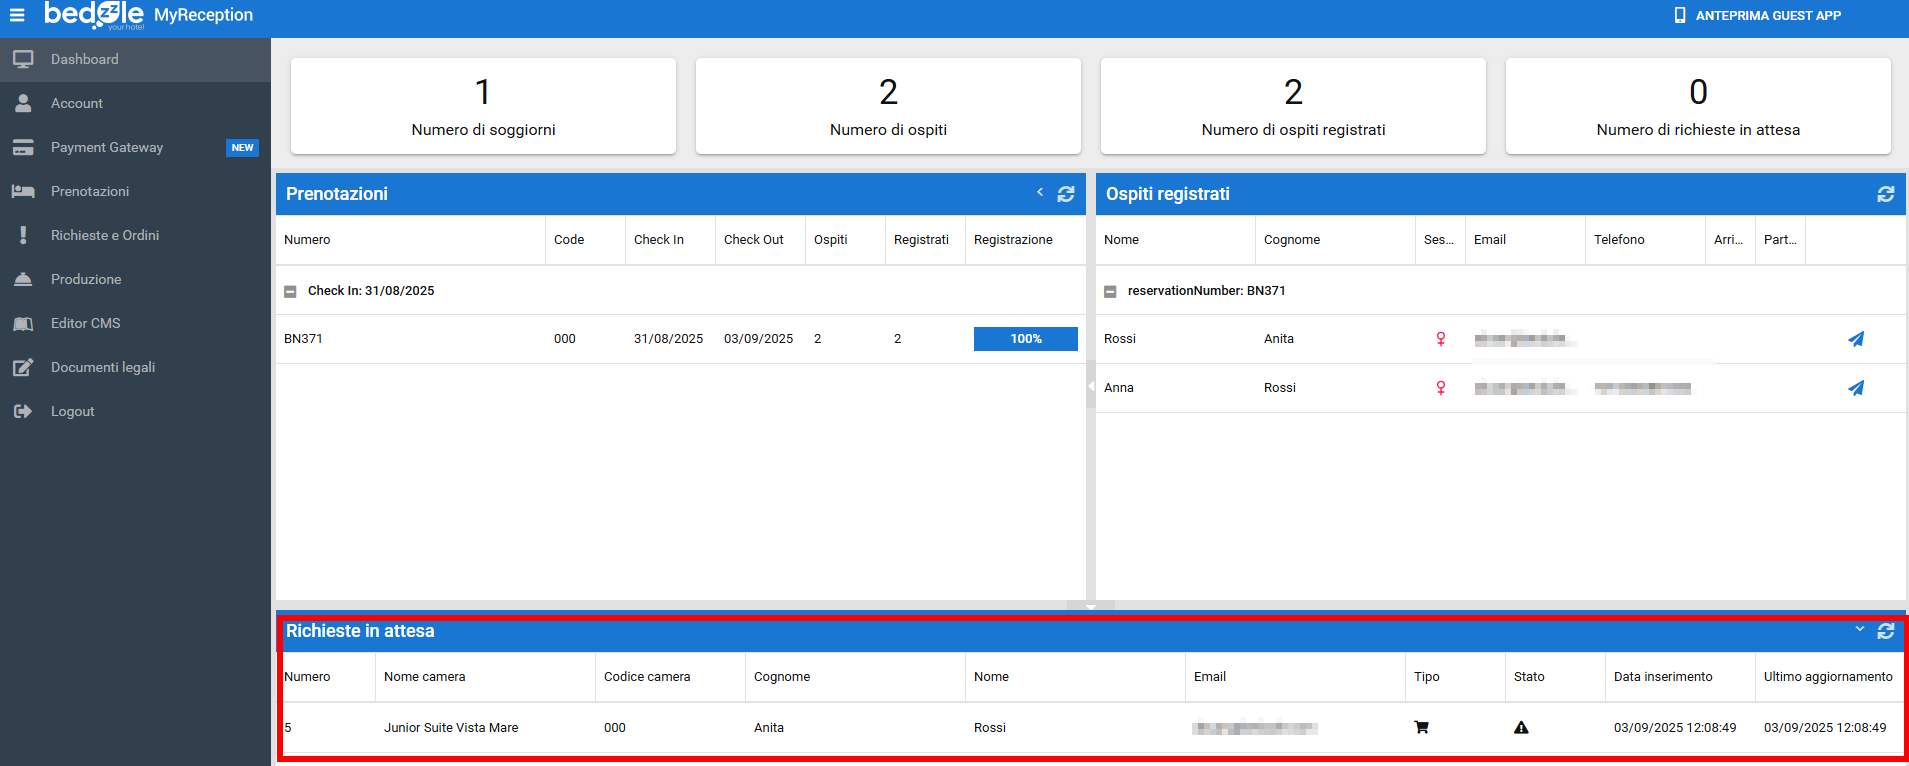This screenshot has width=1909, height=766.
Task: Click the 100% registration progress bar
Action: [1025, 339]
